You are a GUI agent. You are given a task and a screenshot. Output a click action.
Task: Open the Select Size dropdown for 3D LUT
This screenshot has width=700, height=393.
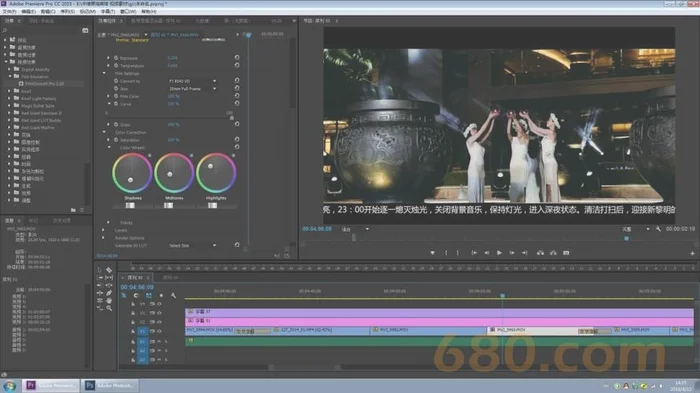(x=192, y=246)
